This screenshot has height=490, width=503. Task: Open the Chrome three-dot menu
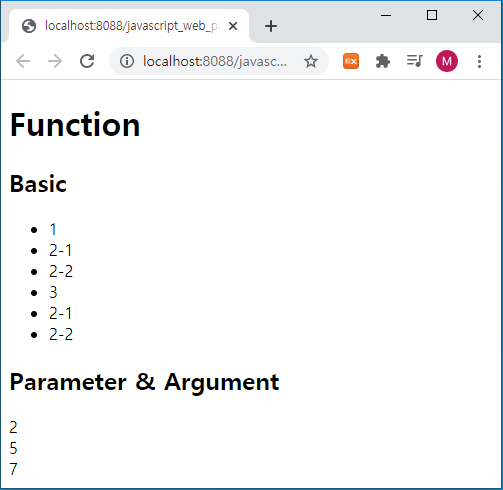[x=479, y=61]
